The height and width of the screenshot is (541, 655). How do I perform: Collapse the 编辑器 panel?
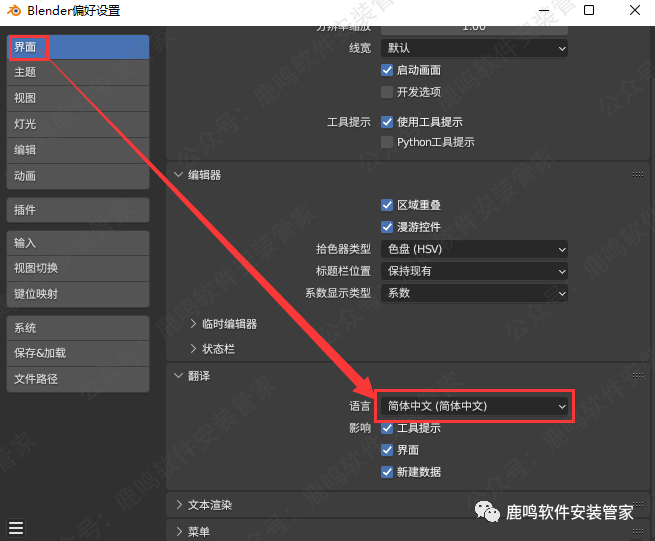[x=179, y=175]
